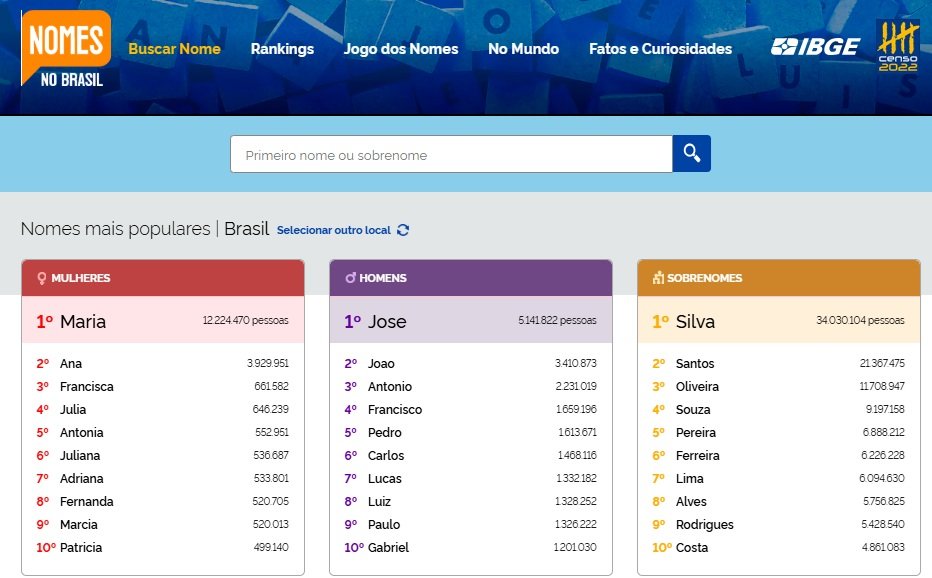Select the Buscar Nome menu item

pos(174,48)
